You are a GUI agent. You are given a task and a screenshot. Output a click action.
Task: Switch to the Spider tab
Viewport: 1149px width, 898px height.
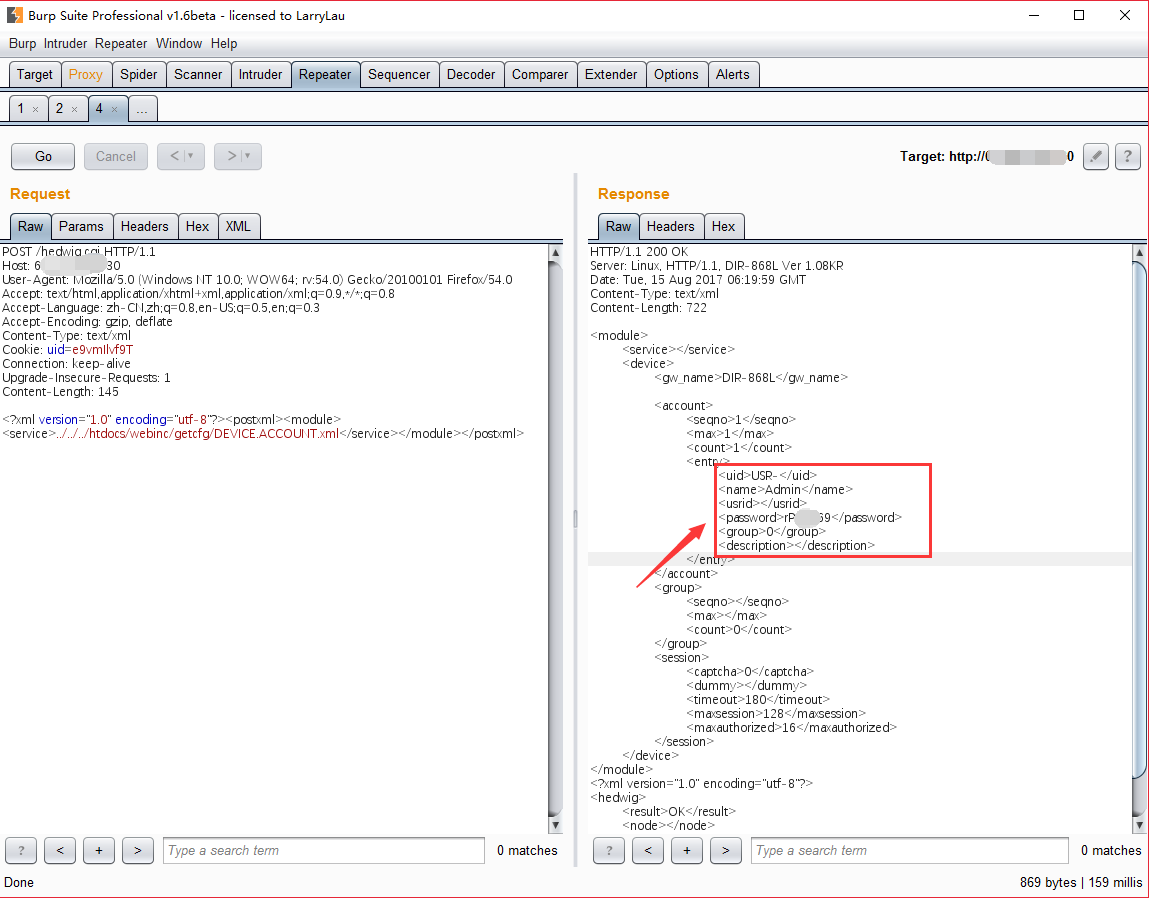tap(138, 75)
